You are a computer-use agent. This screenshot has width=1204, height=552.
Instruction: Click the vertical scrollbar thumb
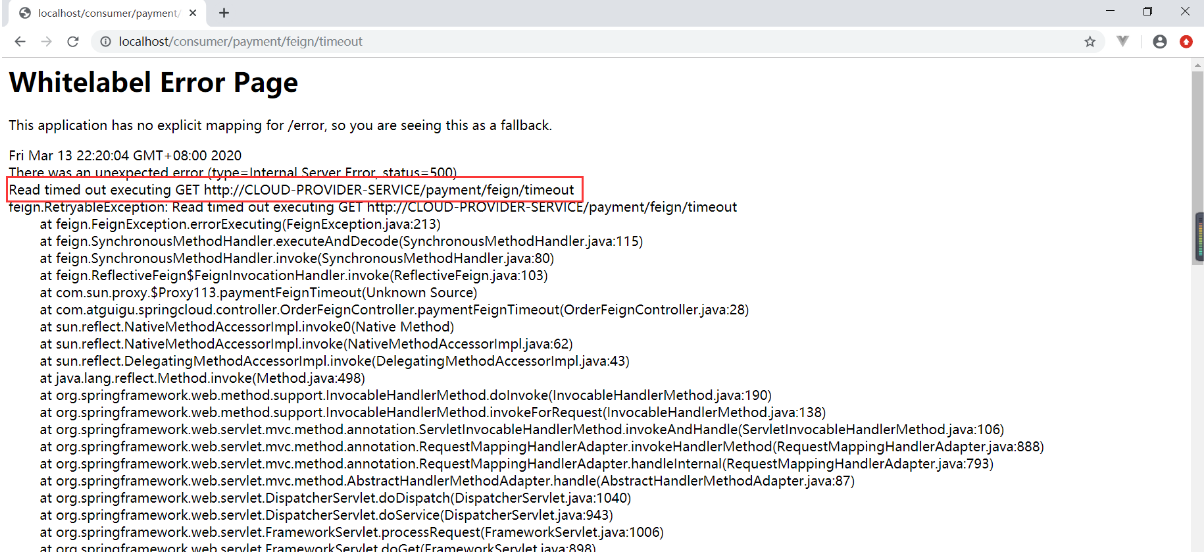pos(1197,237)
